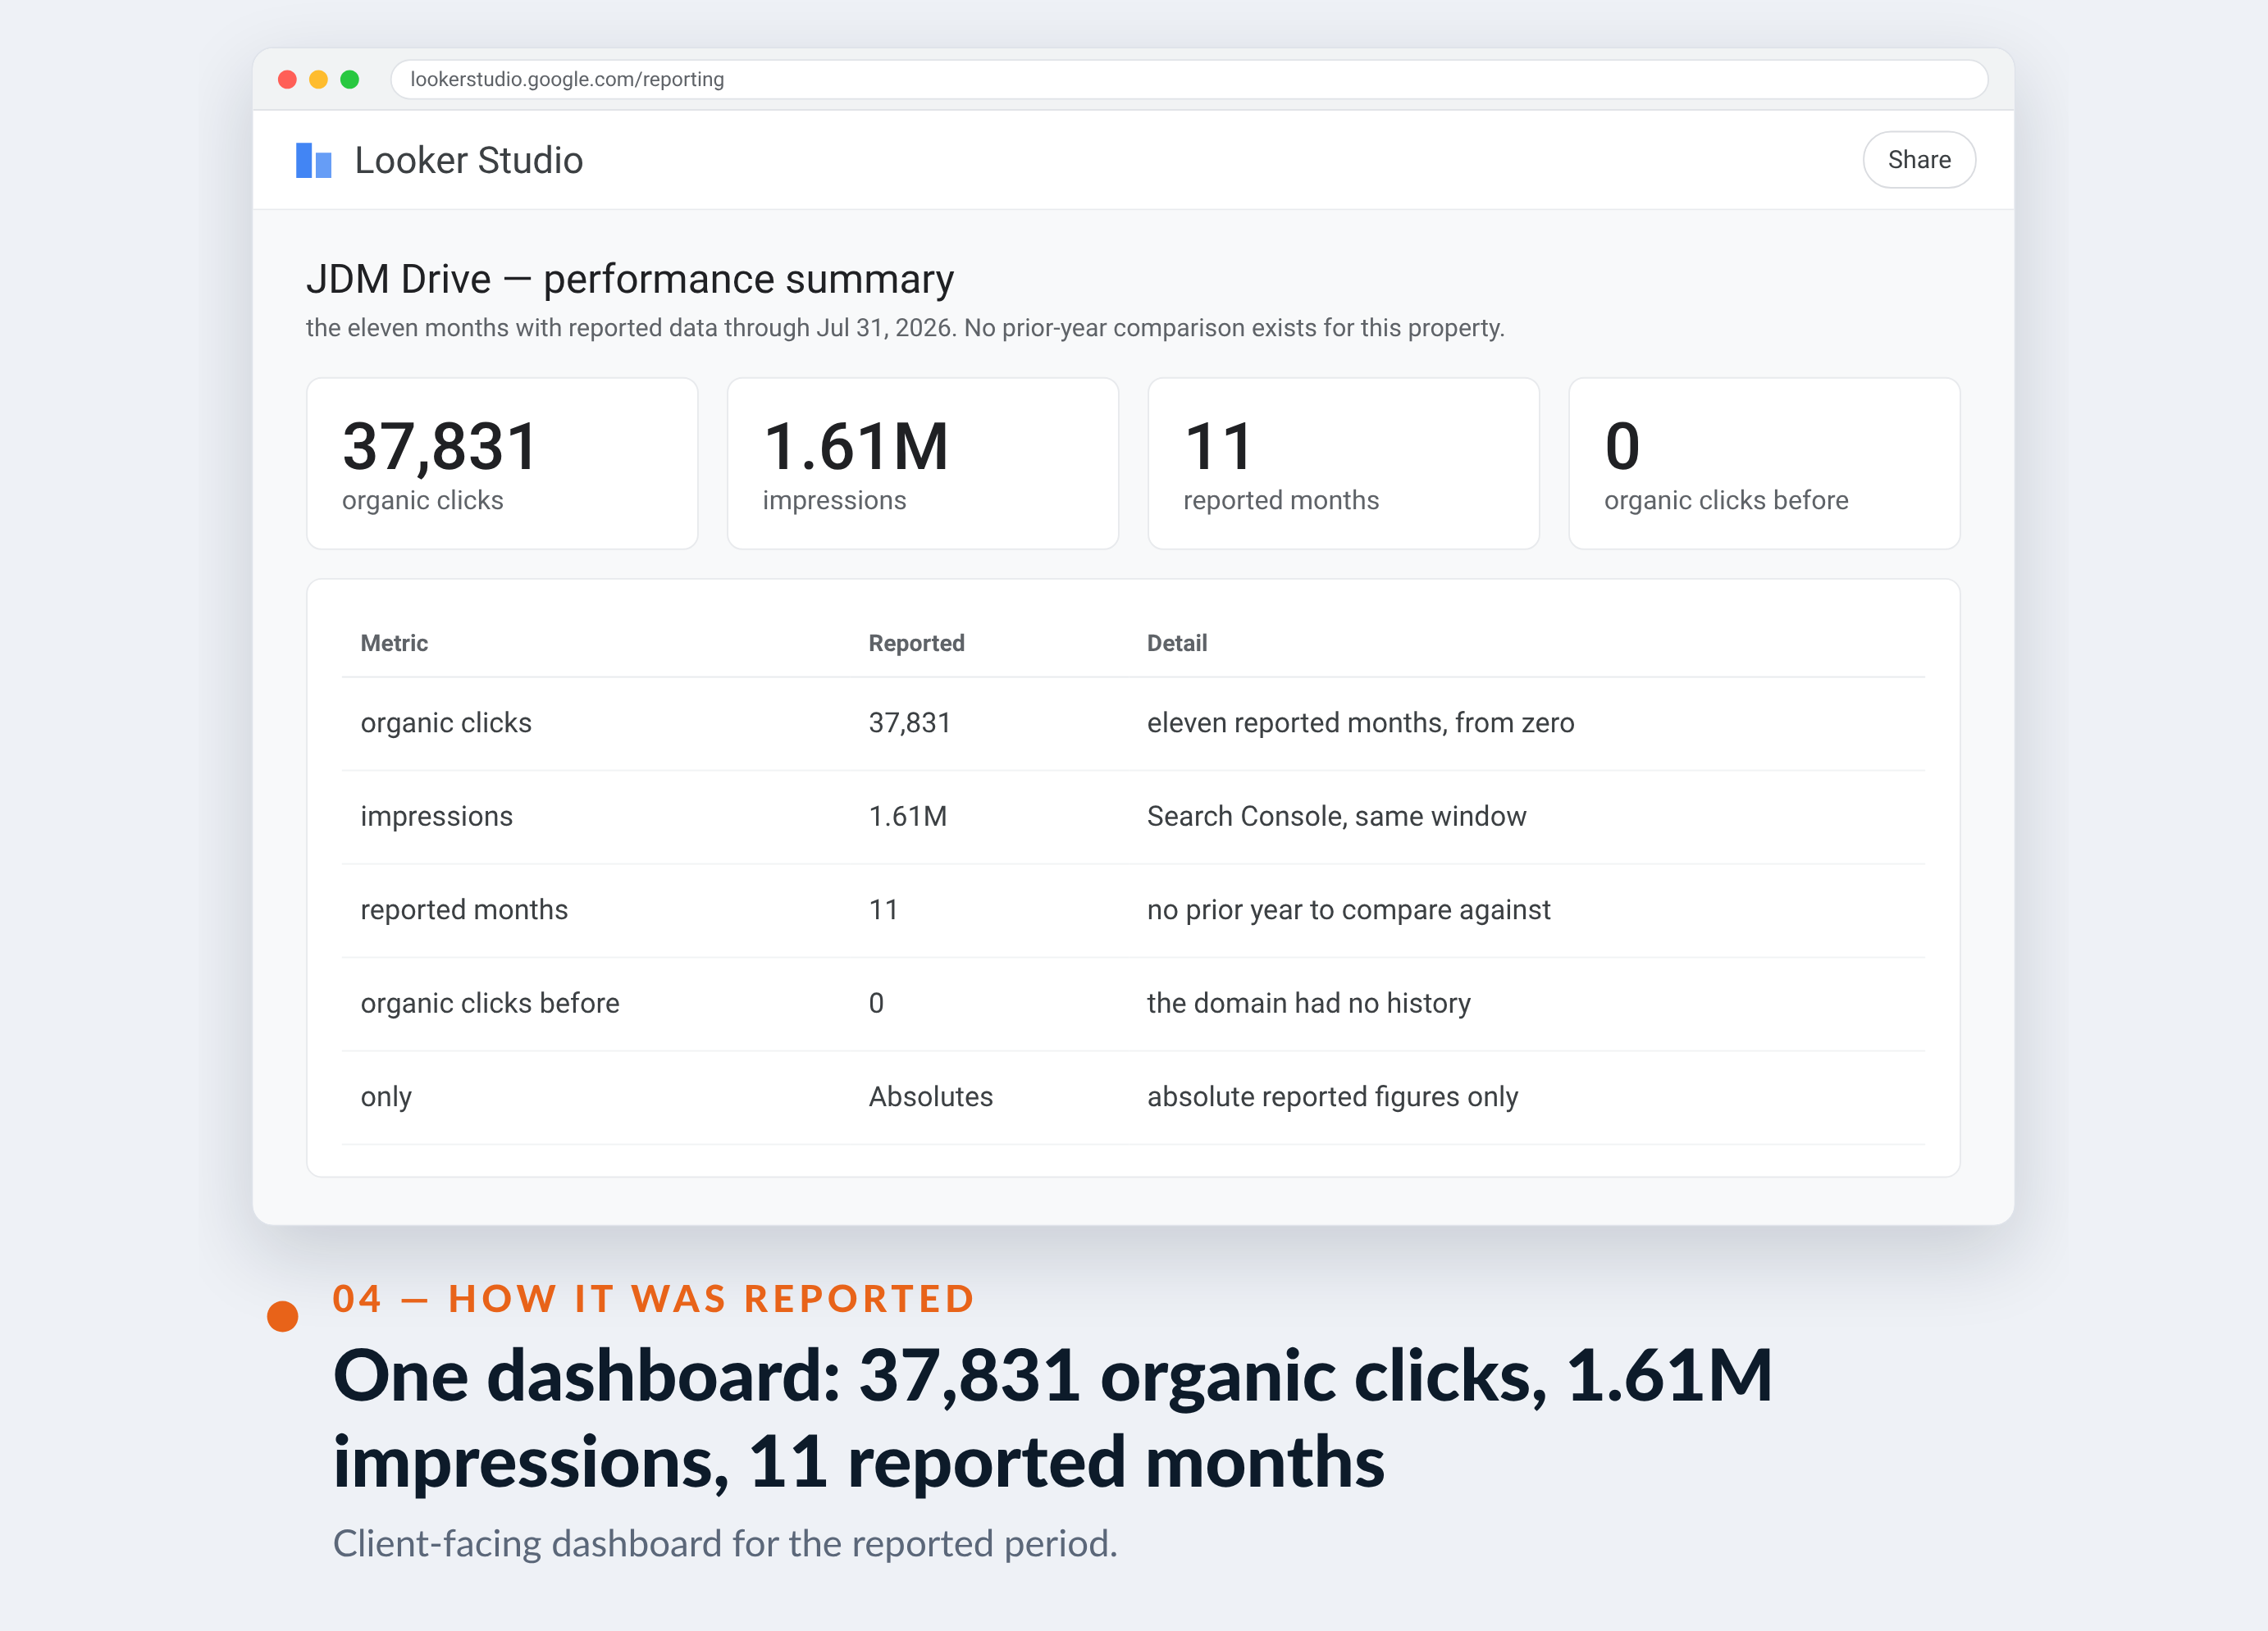Screen dimensions: 2268x1631
Task: Click 'Search Console, same window' detail
Action: [1336, 816]
